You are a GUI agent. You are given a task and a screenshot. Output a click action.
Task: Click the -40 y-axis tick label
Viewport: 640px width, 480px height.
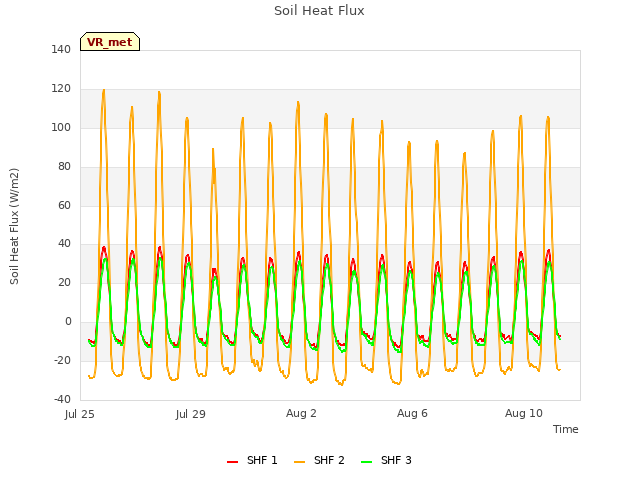[x=62, y=399]
